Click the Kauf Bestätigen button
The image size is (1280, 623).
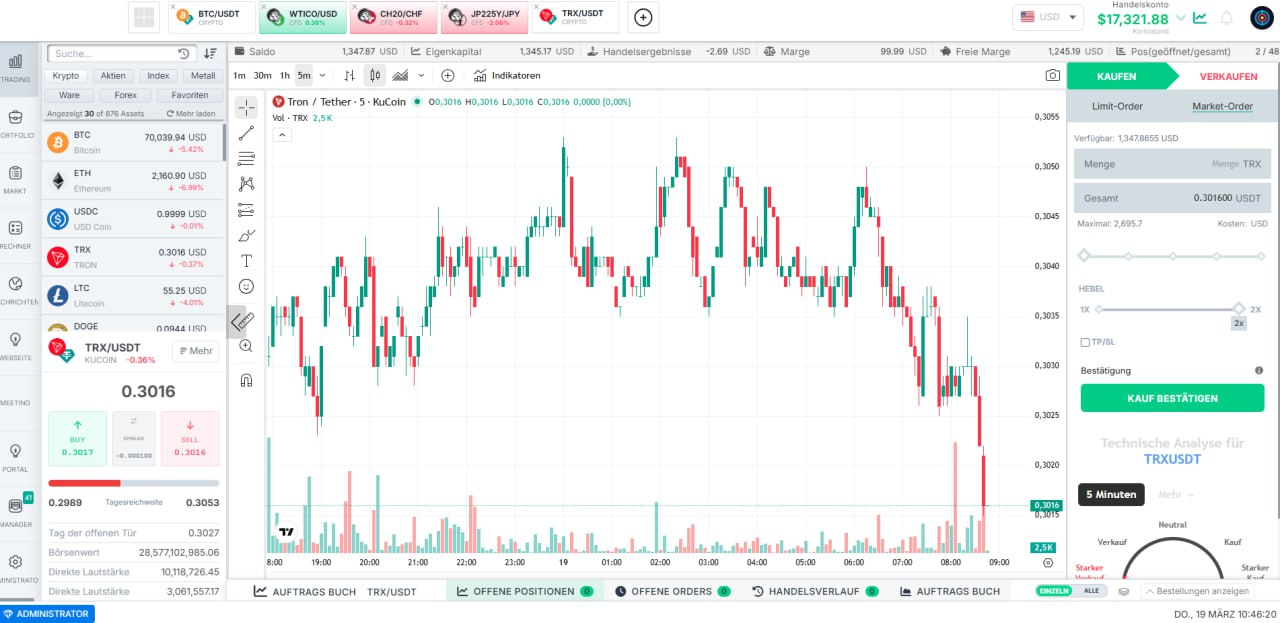(1172, 398)
